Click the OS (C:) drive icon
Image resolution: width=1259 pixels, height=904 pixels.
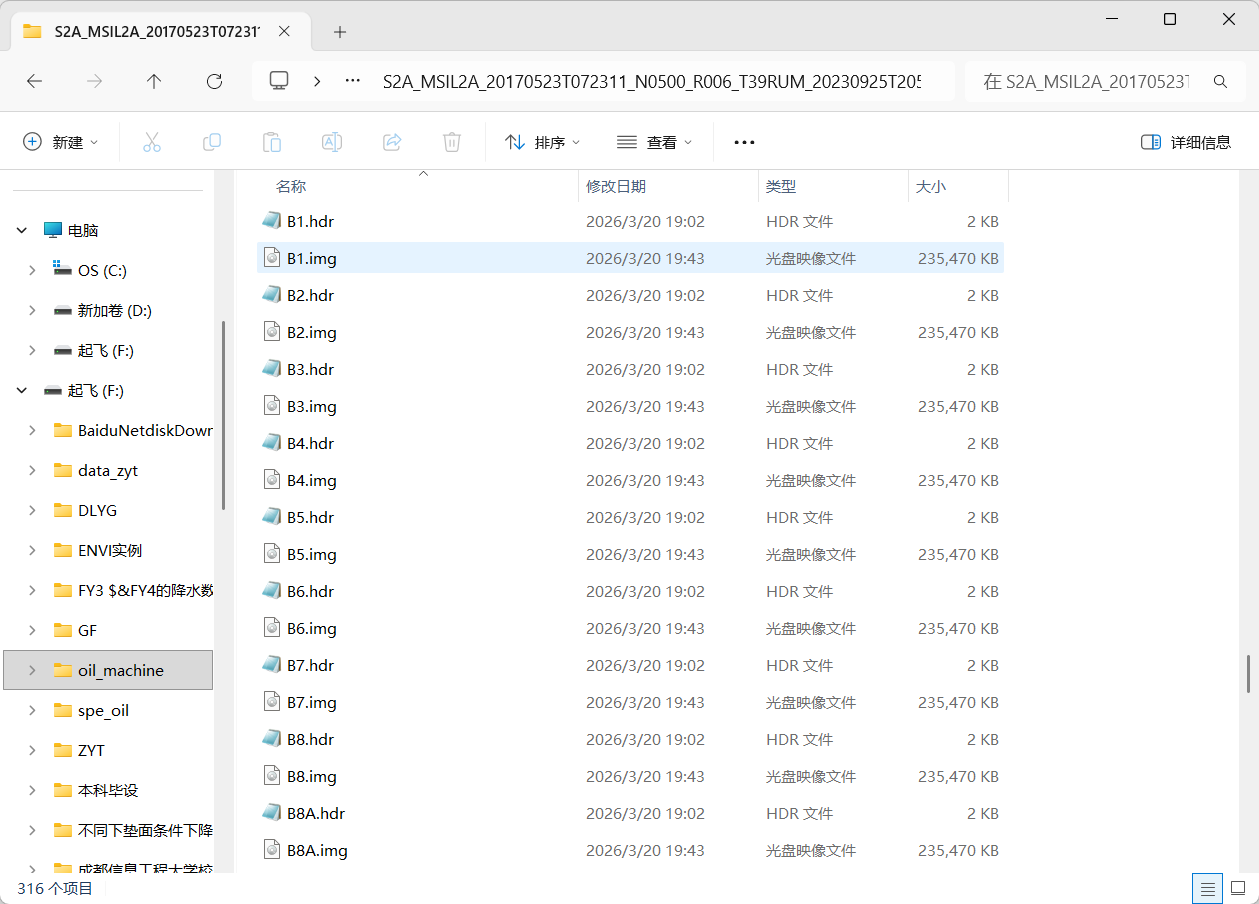pyautogui.click(x=63, y=270)
